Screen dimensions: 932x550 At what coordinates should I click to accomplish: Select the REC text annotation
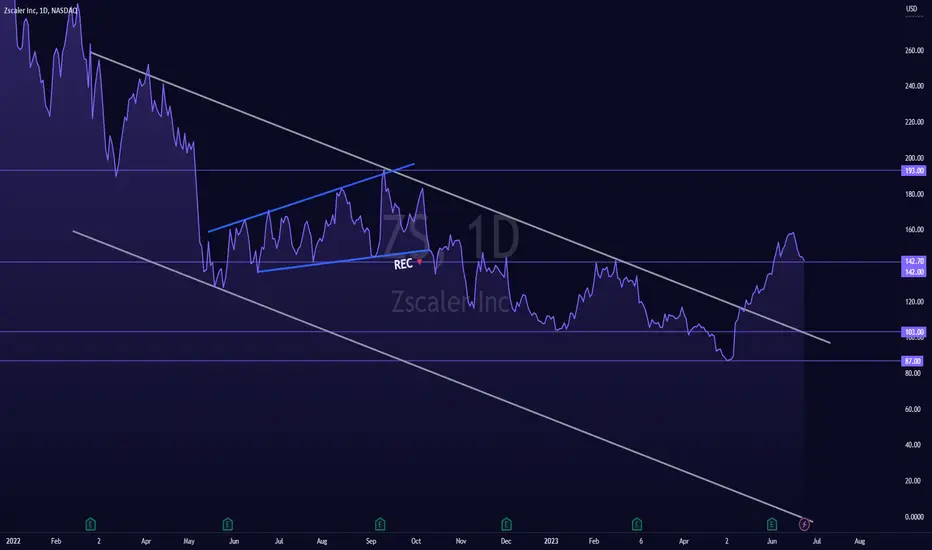click(x=403, y=264)
